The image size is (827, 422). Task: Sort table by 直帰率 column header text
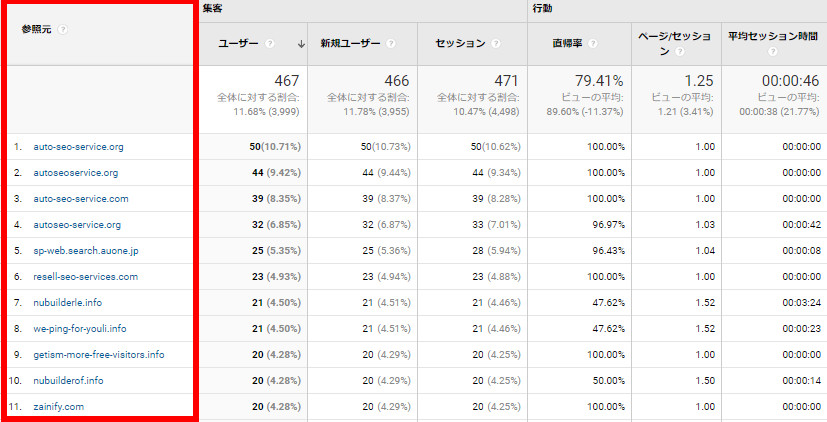[x=568, y=44]
